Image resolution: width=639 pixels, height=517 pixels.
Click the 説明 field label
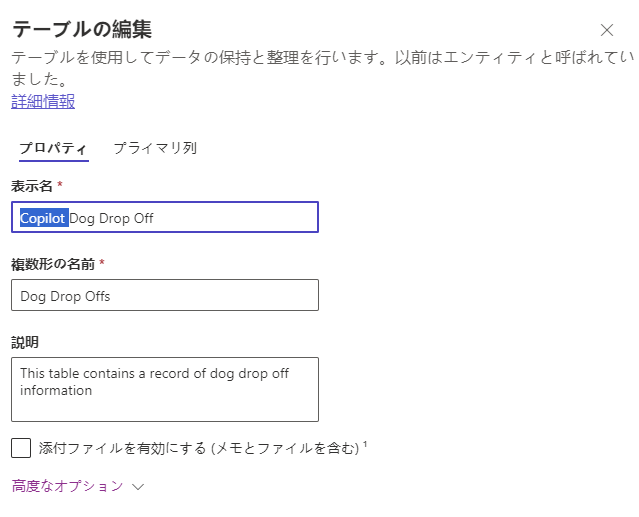pyautogui.click(x=25, y=343)
